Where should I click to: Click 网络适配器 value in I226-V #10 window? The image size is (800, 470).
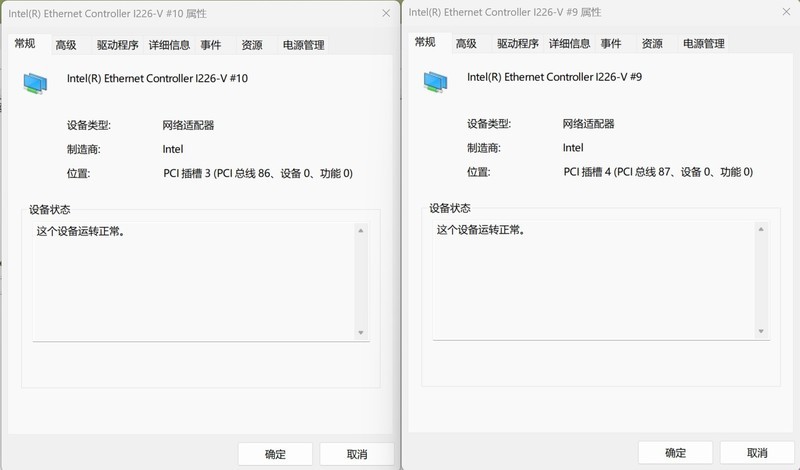[x=188, y=125]
